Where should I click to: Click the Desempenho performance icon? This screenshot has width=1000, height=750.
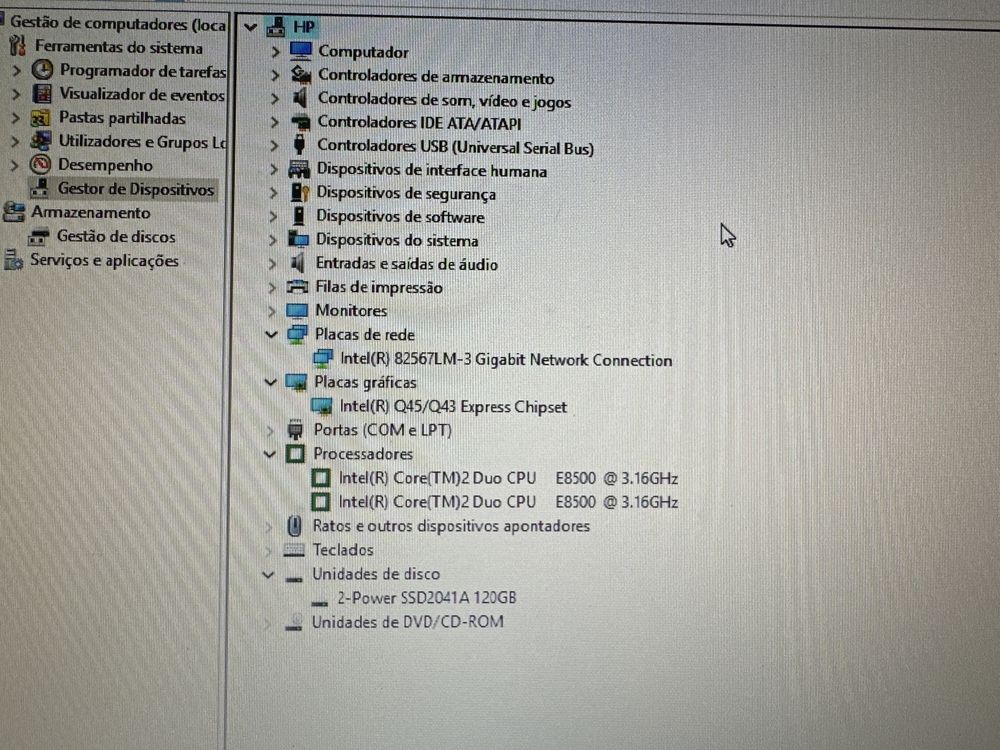[x=40, y=165]
